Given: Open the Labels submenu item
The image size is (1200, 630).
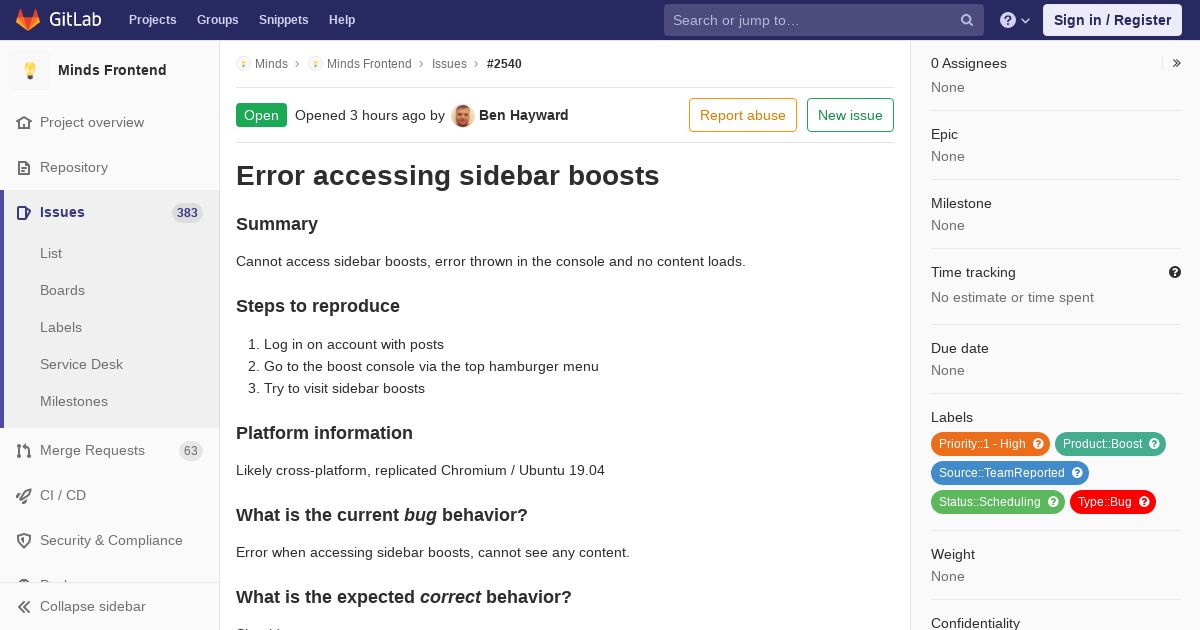Looking at the screenshot, I should (61, 328).
